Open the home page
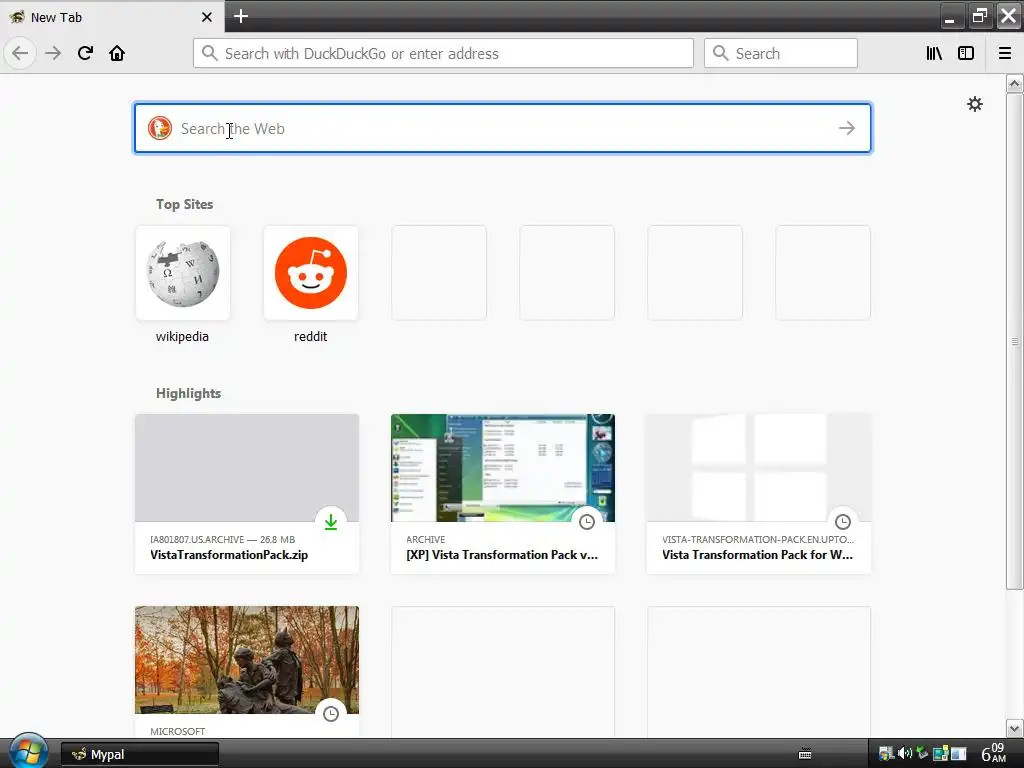Screen dimensions: 1024x768 click(x=117, y=53)
